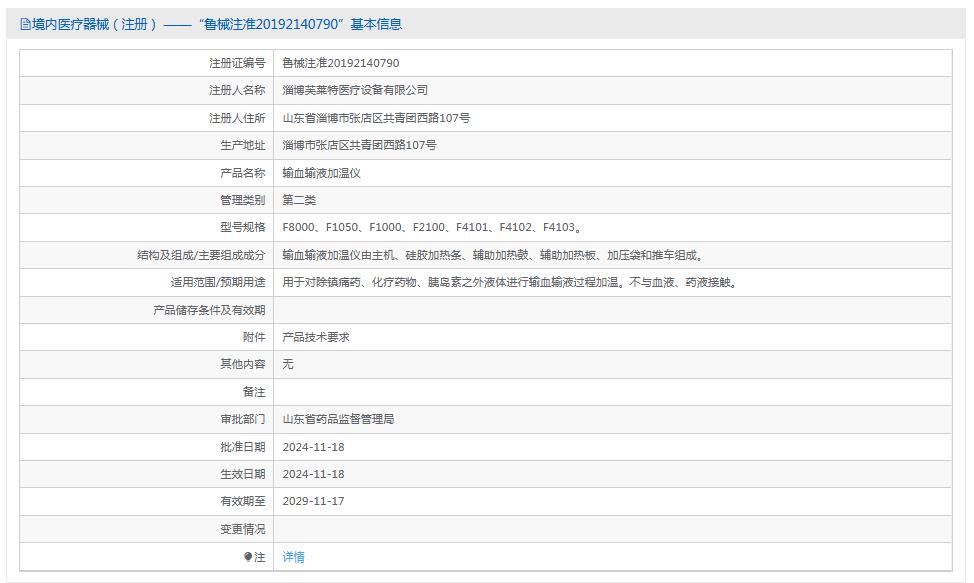Select composition text 输血输液加温仪由主机、硅胶加热条…

coord(493,255)
